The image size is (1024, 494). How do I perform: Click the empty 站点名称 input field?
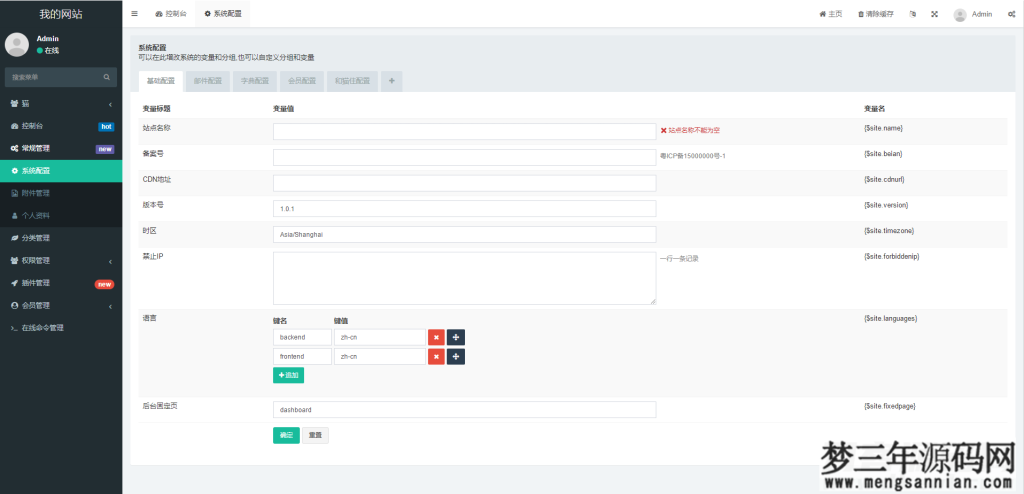(x=464, y=130)
